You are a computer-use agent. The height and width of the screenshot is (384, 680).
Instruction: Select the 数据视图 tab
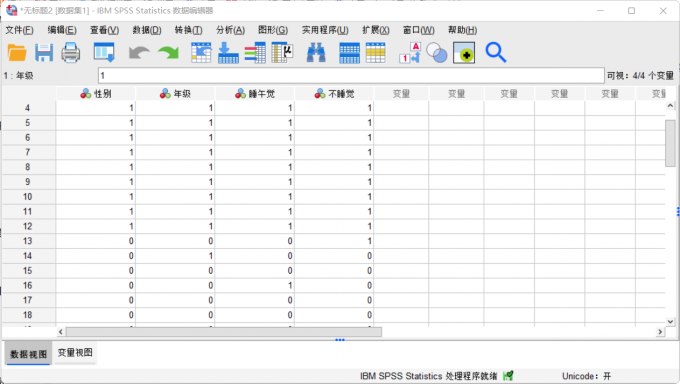click(x=28, y=354)
